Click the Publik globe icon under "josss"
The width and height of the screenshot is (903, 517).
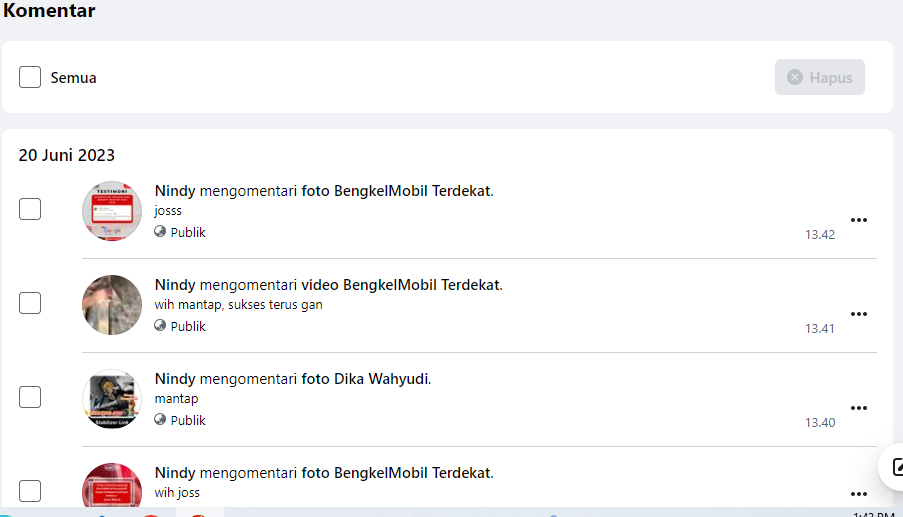(160, 232)
